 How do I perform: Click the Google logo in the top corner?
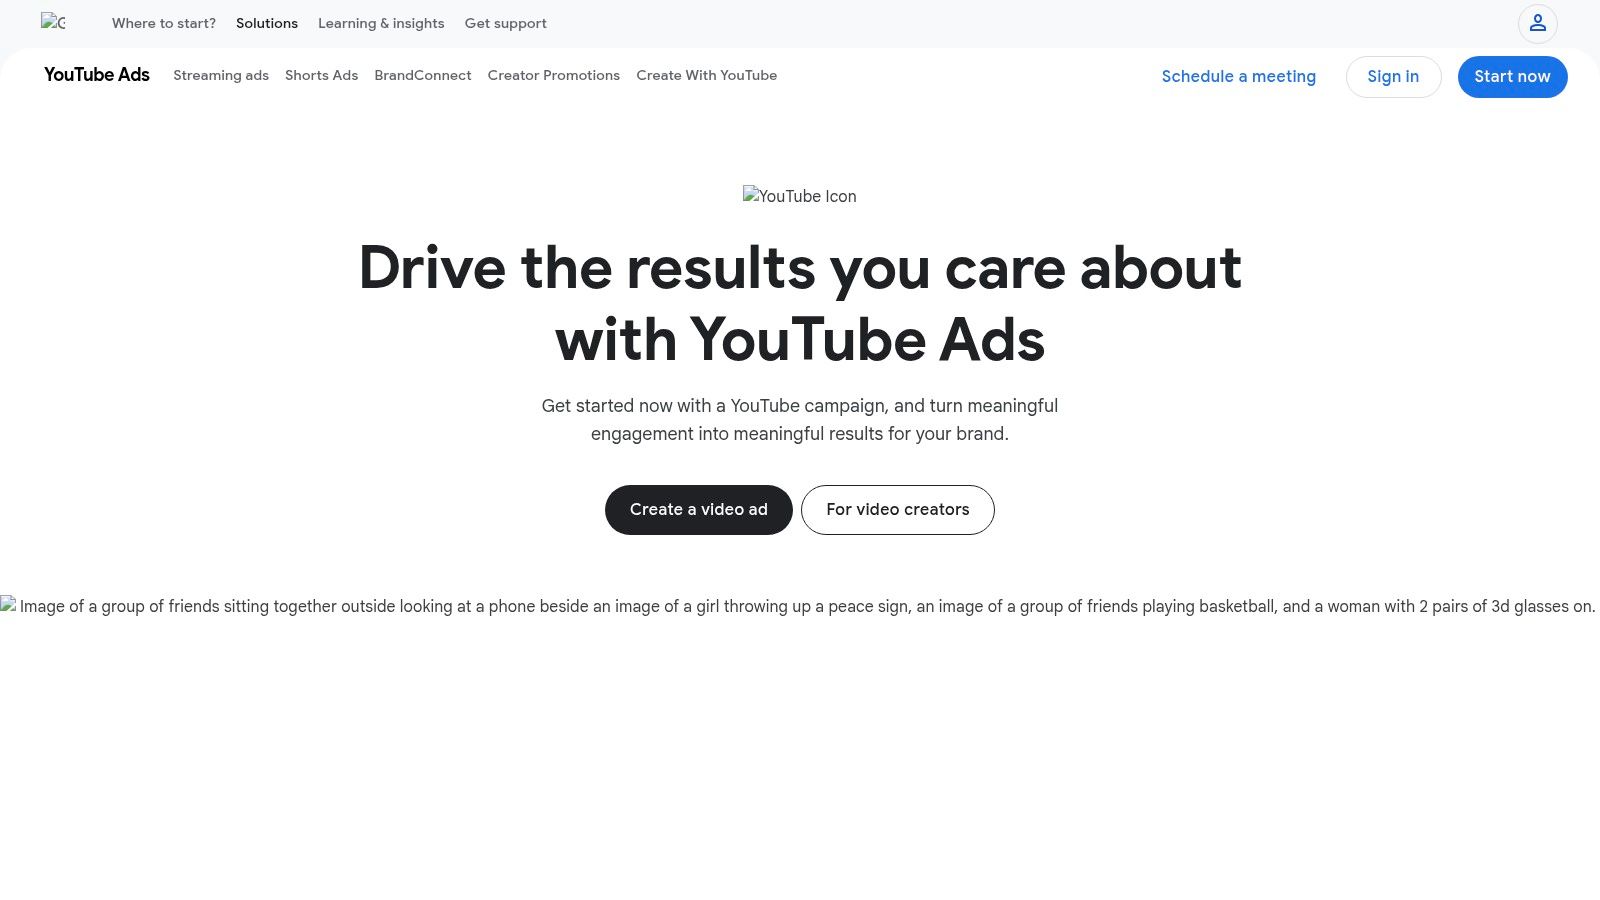[x=55, y=23]
